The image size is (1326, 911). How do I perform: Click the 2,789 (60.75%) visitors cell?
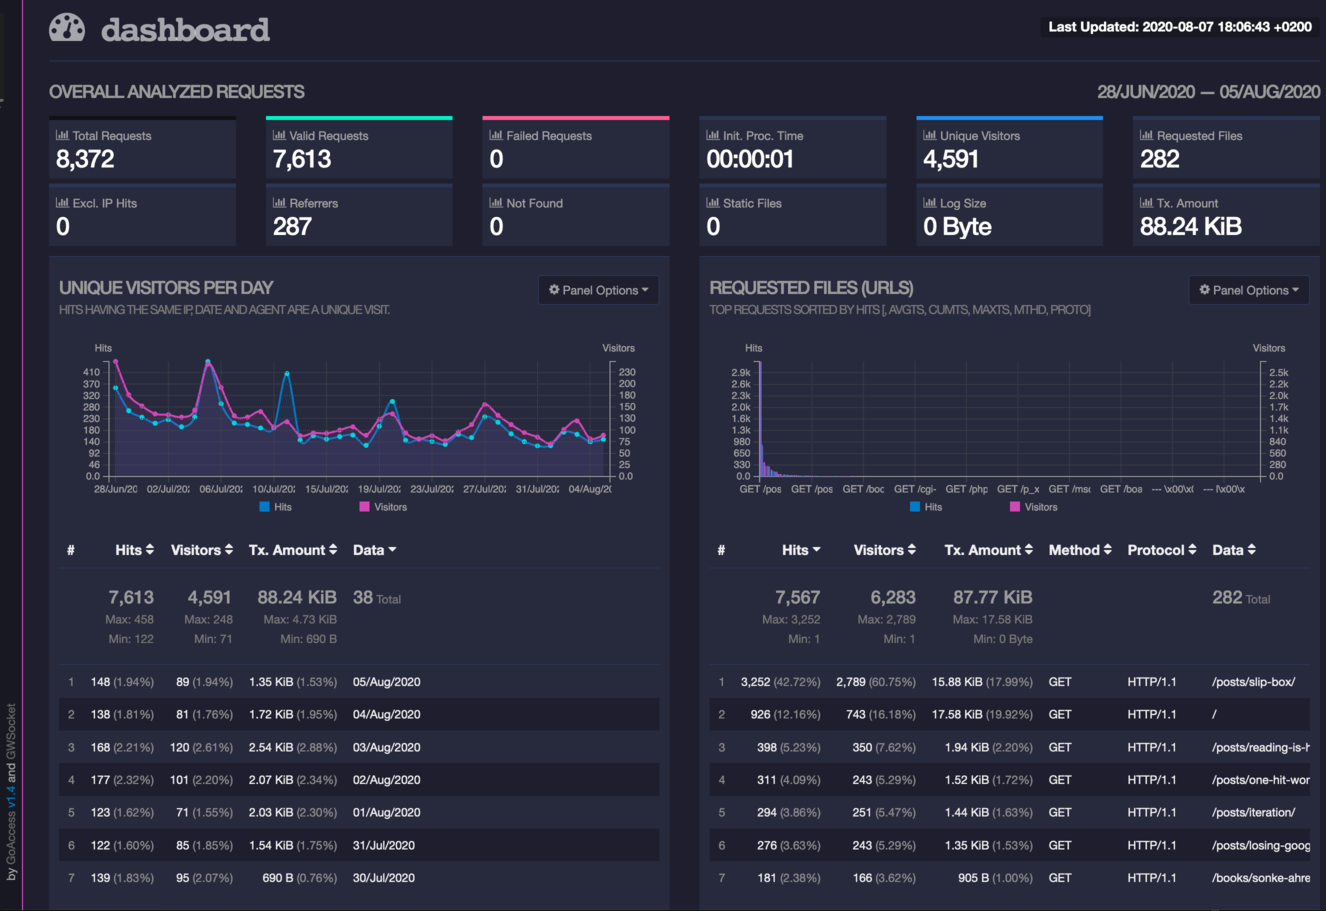click(876, 682)
